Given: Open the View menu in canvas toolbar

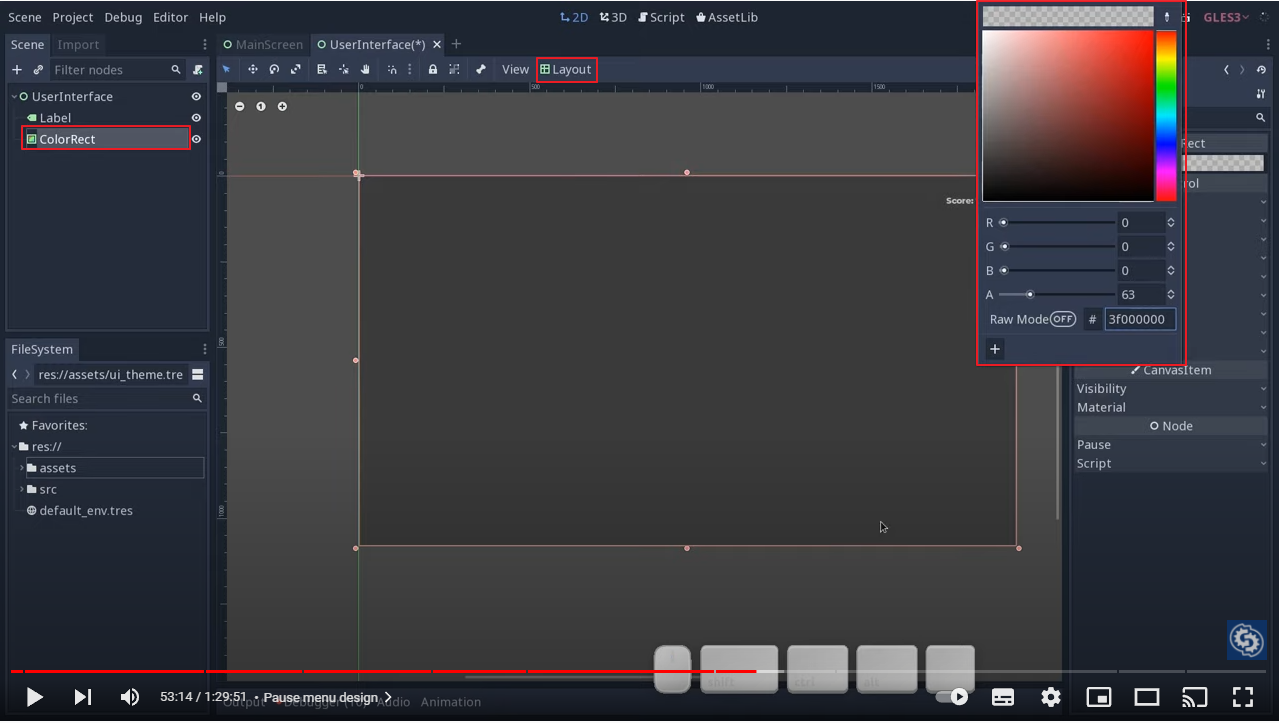Looking at the screenshot, I should coord(515,69).
